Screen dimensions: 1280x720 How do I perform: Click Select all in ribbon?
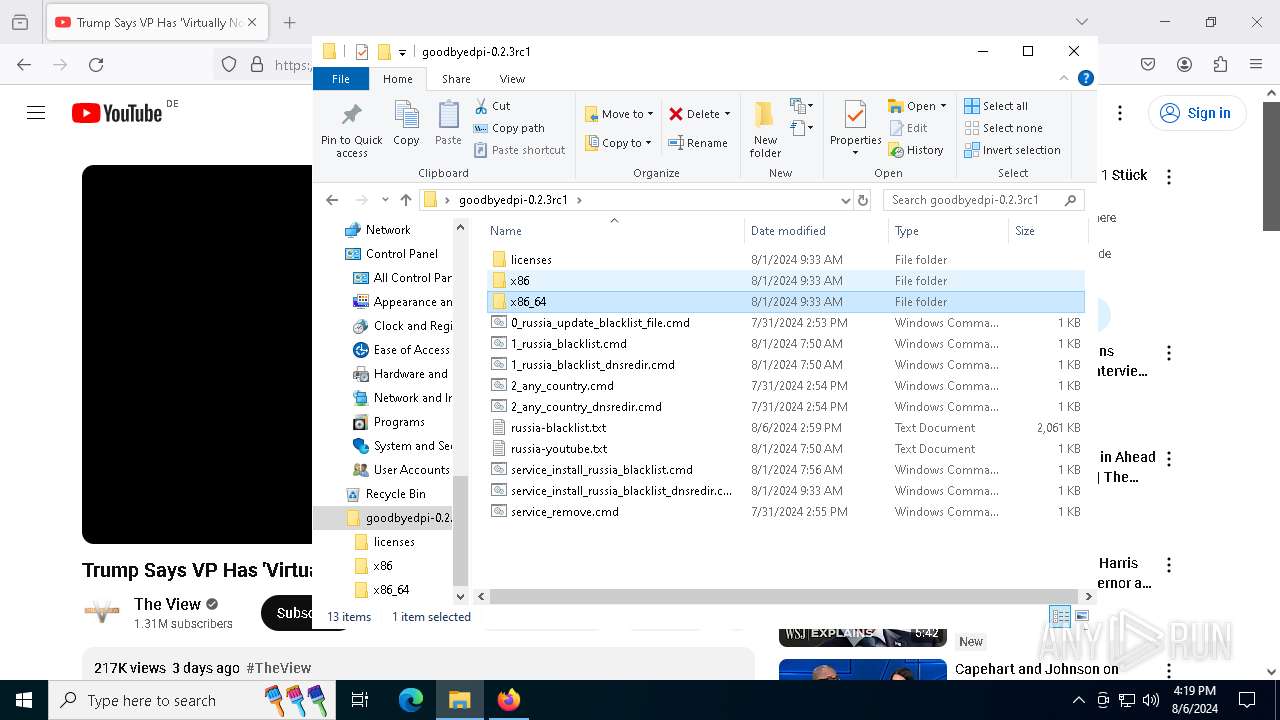996,106
